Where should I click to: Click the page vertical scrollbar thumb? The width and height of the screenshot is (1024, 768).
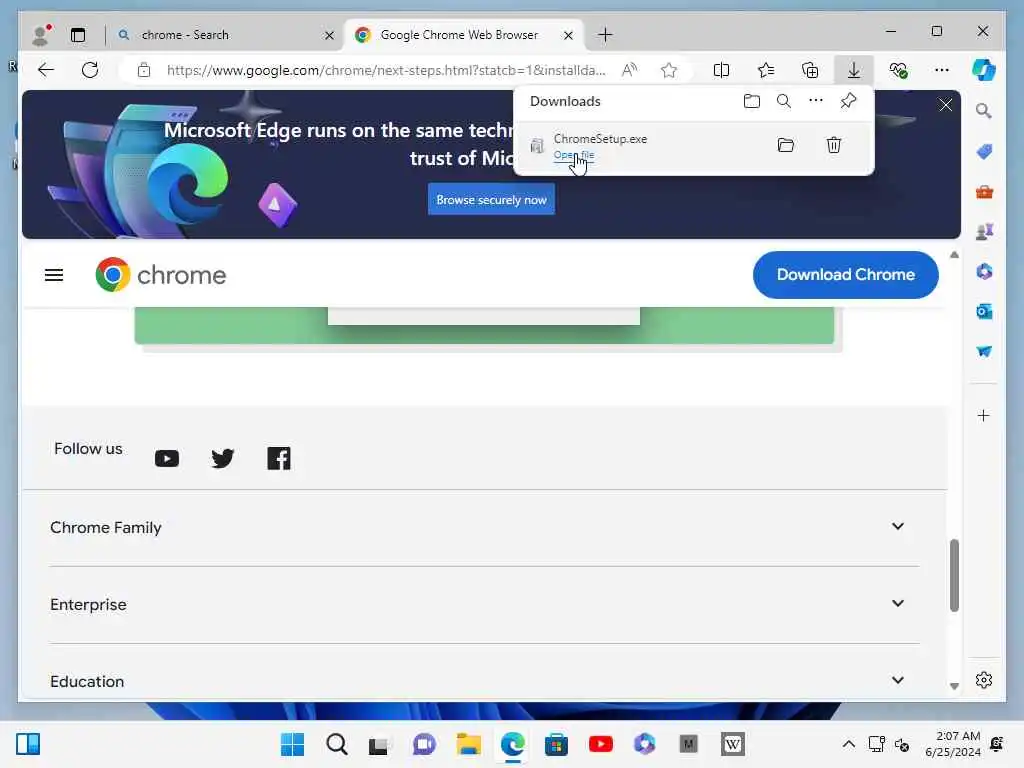click(x=954, y=575)
